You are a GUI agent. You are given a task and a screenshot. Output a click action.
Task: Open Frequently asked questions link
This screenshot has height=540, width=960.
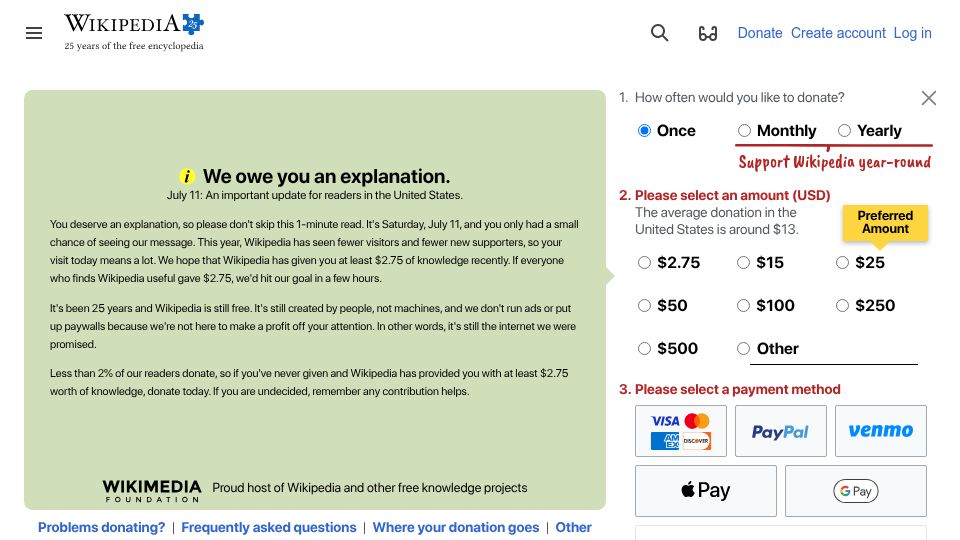click(x=269, y=527)
